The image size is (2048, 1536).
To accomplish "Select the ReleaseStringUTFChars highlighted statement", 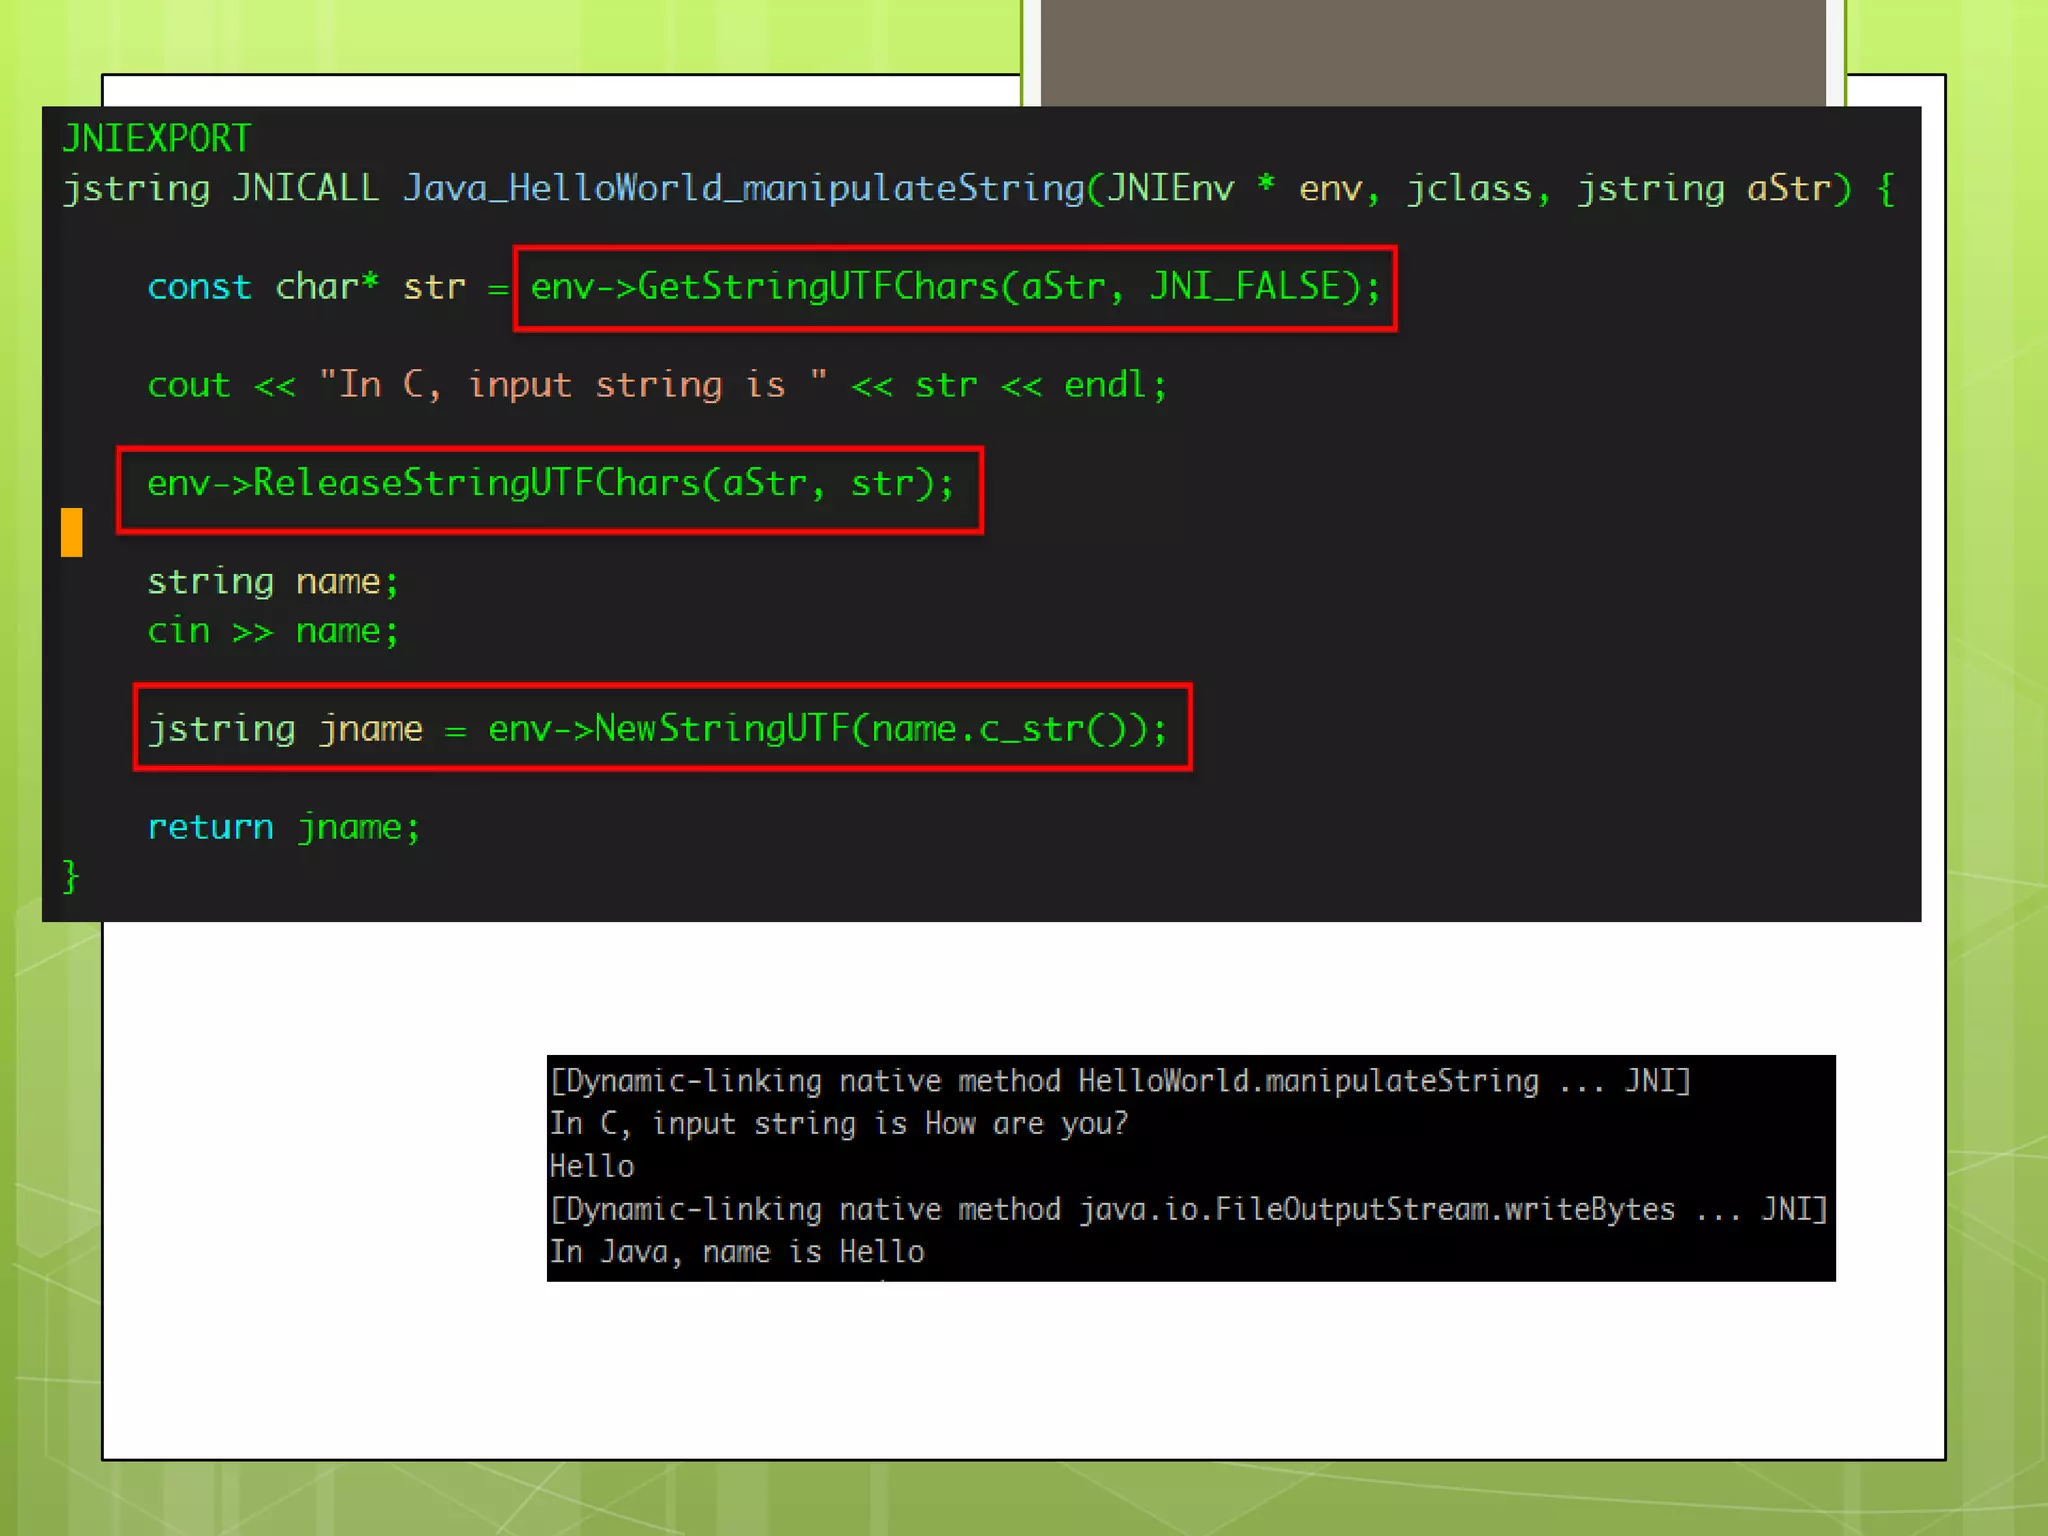I will click(549, 484).
